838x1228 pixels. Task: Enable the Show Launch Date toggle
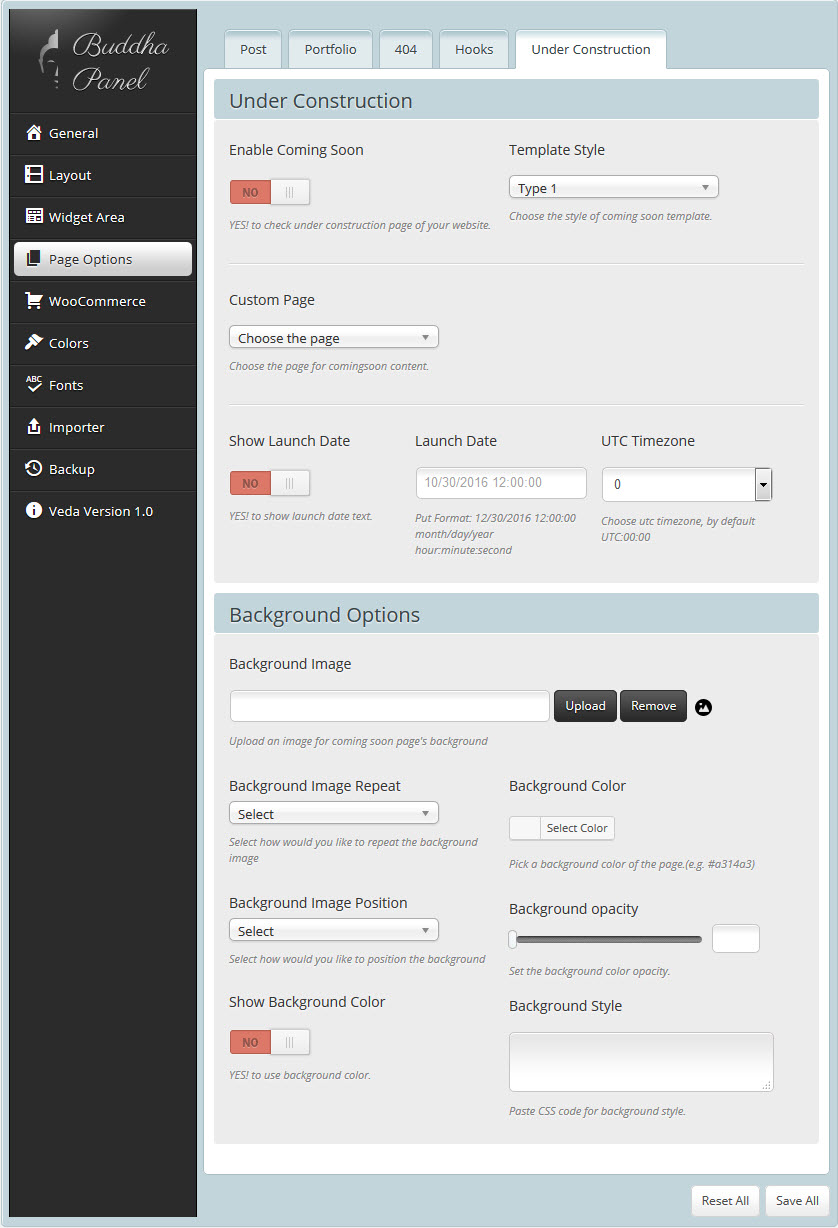point(270,483)
